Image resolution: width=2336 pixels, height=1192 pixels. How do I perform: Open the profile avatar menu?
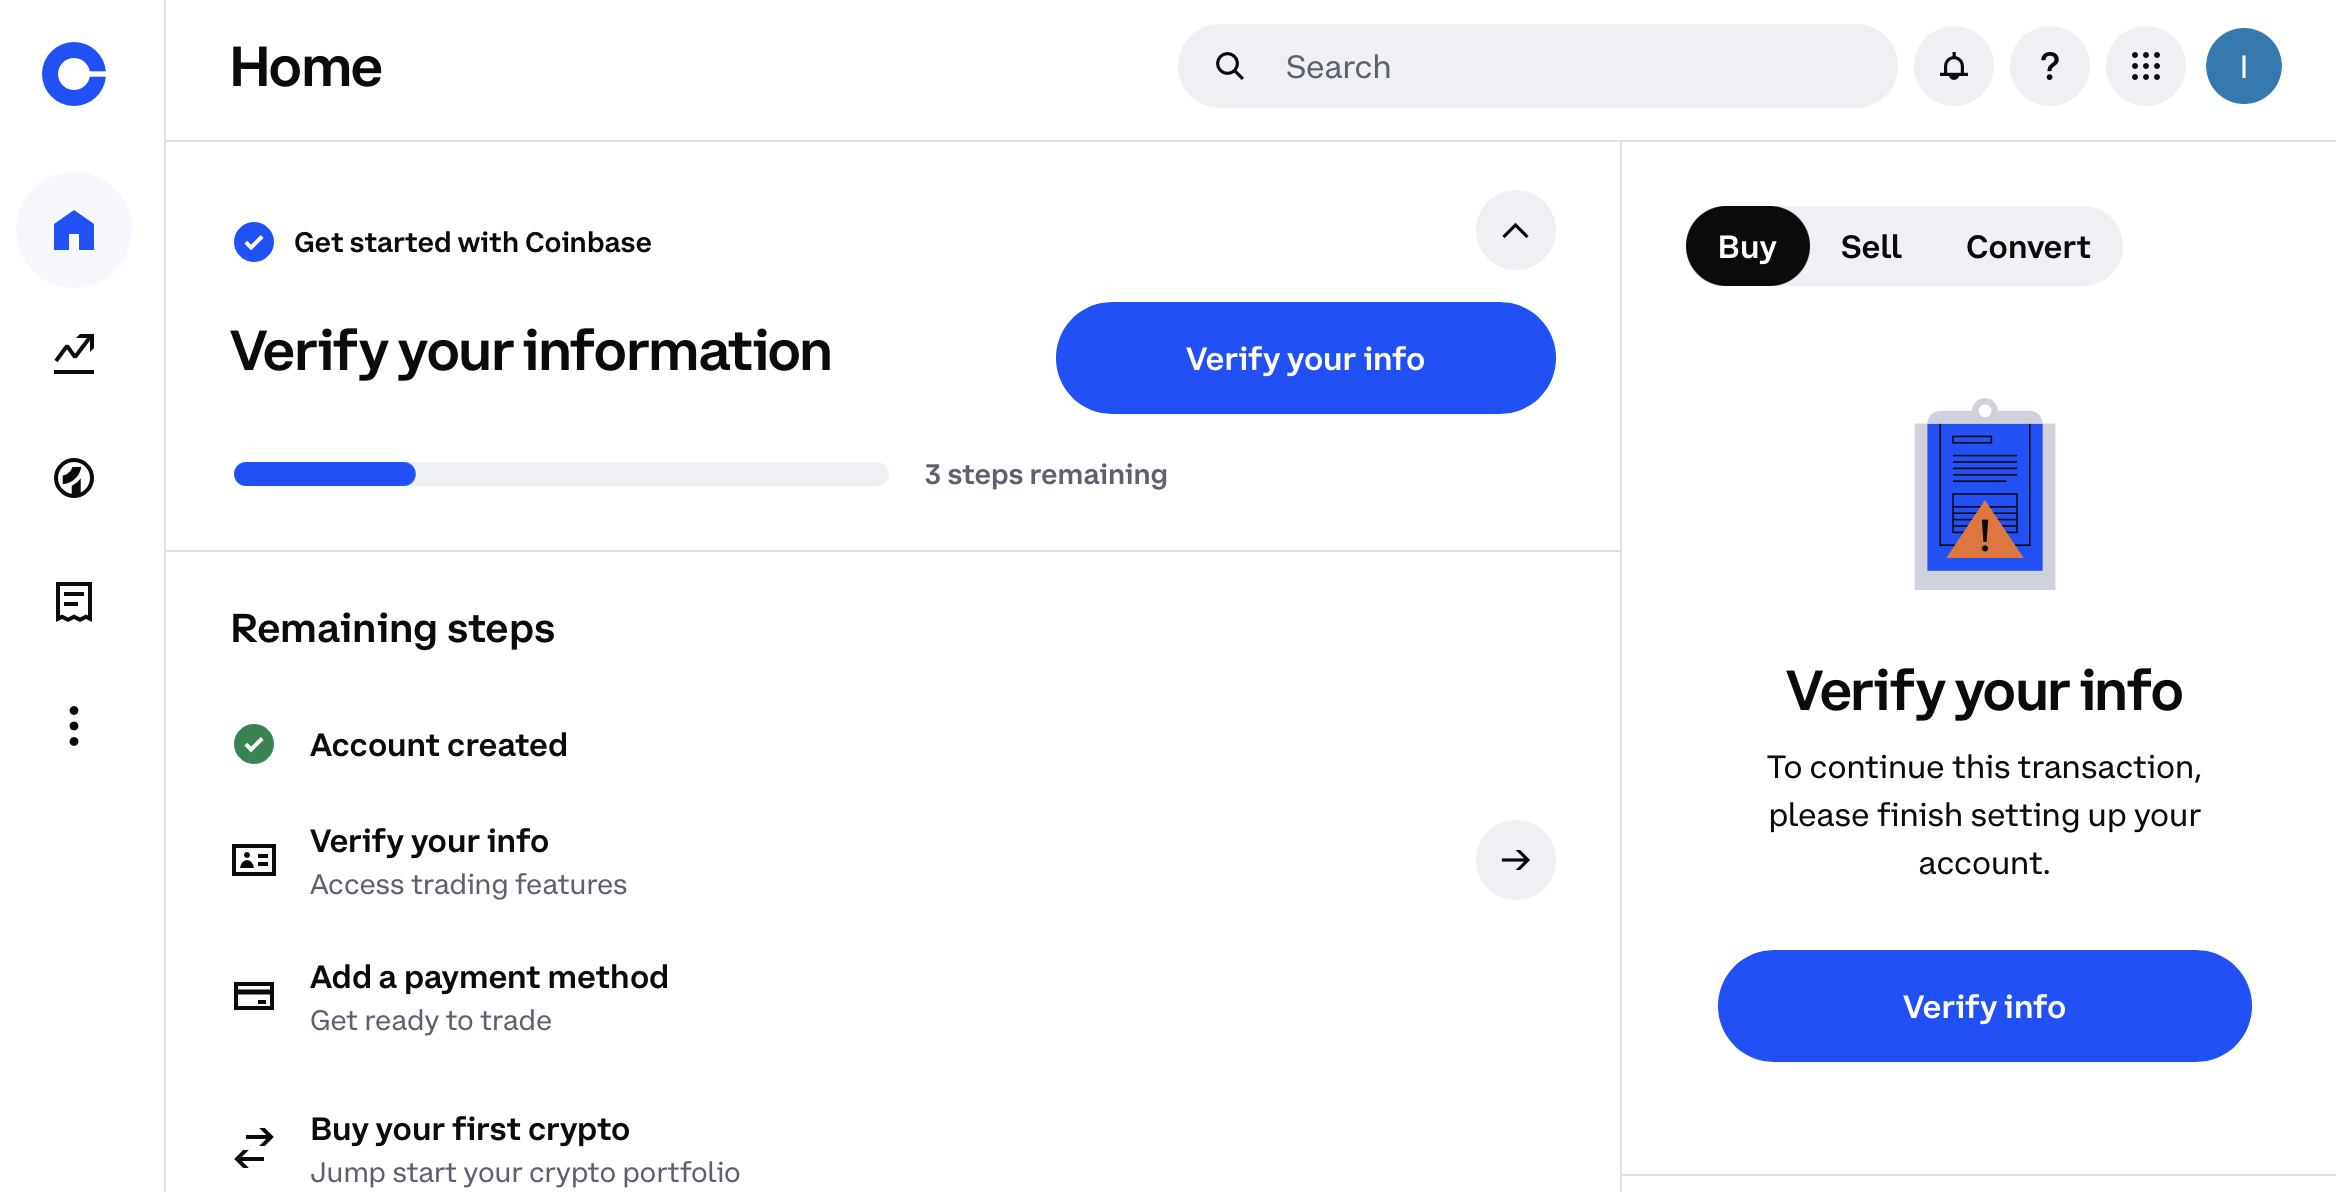coord(2244,66)
